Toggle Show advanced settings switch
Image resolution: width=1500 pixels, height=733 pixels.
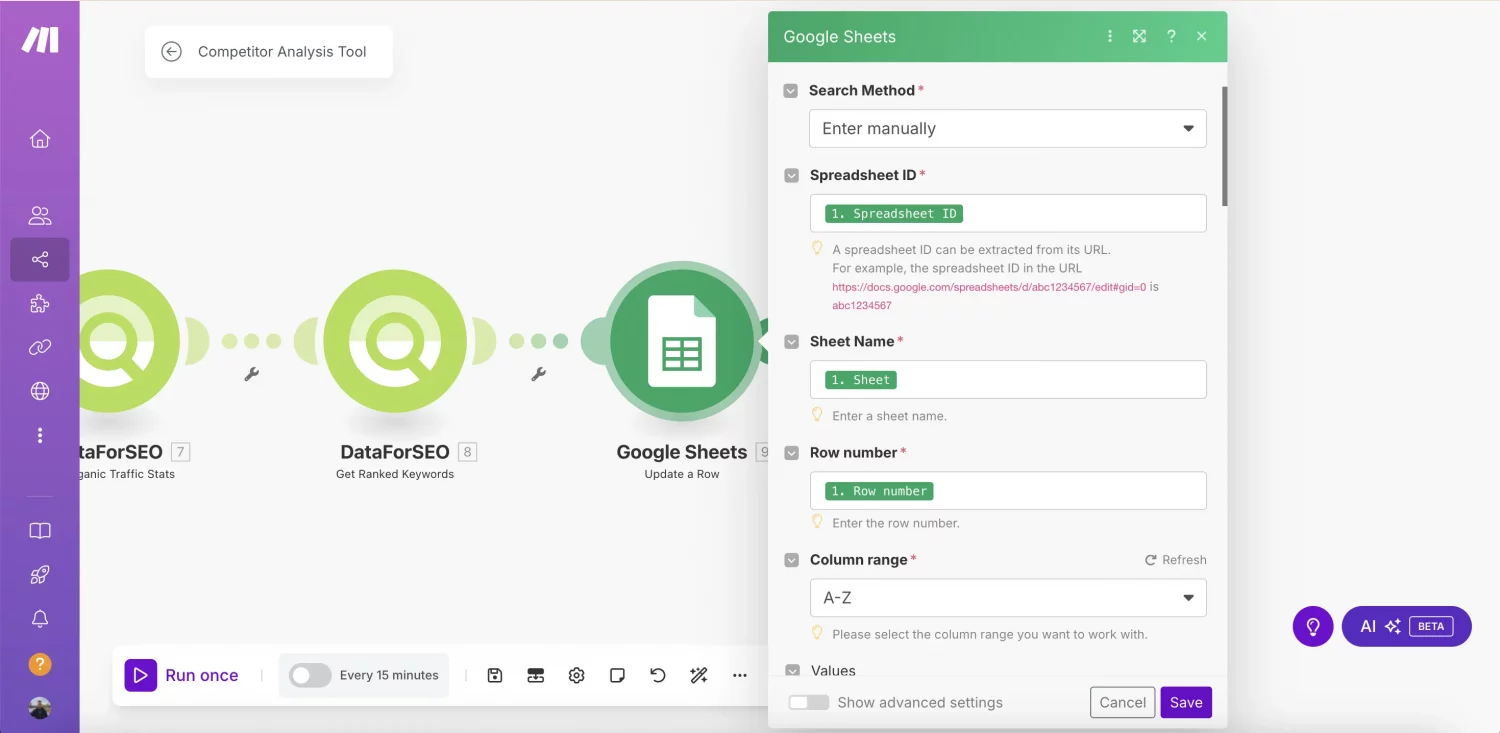point(808,702)
